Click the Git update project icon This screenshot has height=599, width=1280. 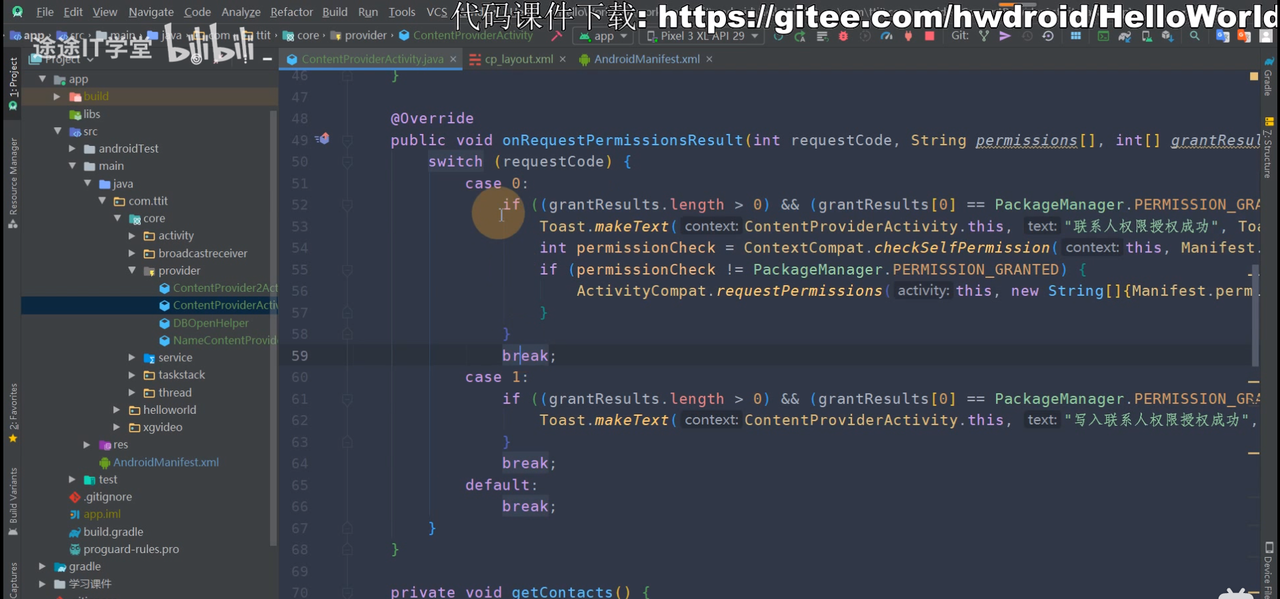click(x=984, y=36)
